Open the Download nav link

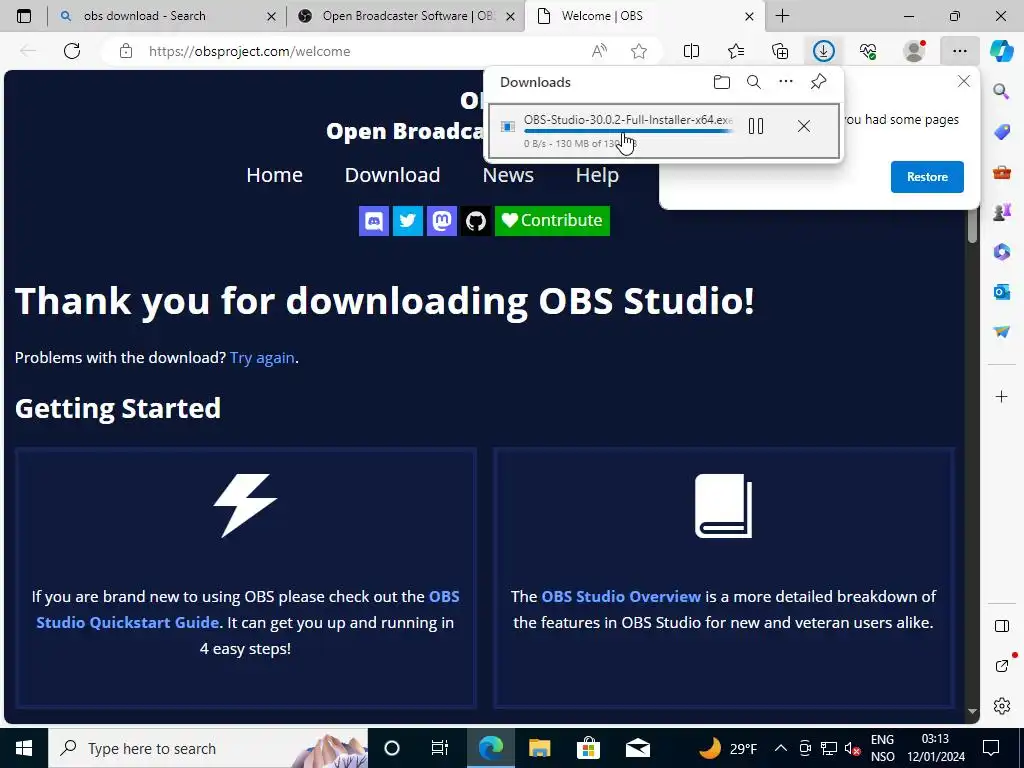pos(392,175)
